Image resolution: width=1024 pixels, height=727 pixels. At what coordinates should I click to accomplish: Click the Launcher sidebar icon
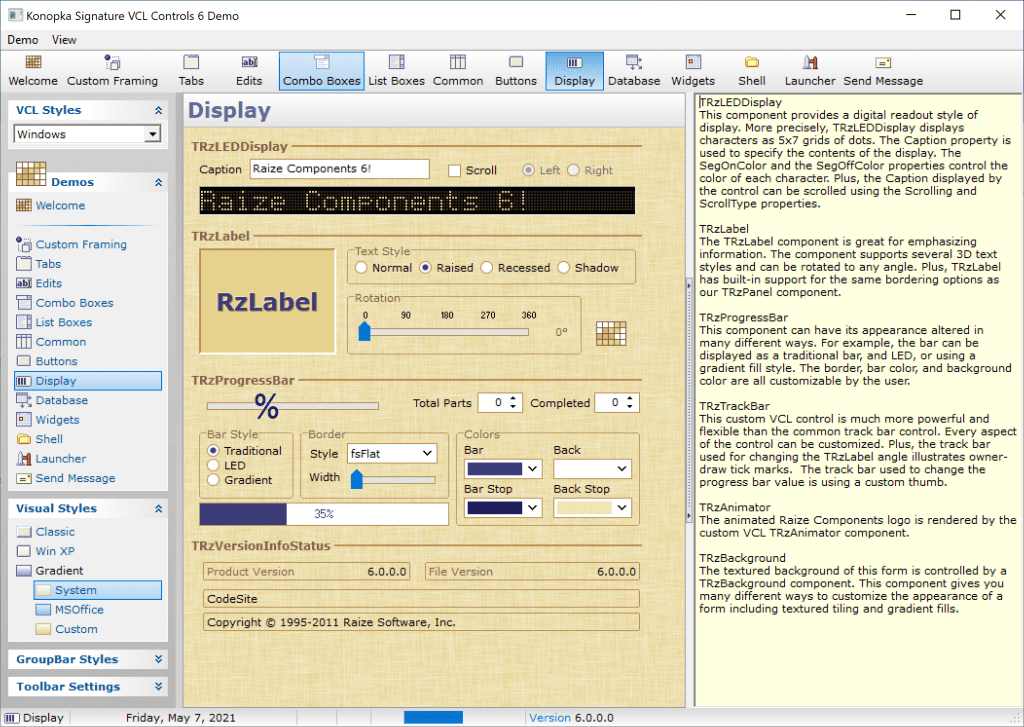(24, 459)
